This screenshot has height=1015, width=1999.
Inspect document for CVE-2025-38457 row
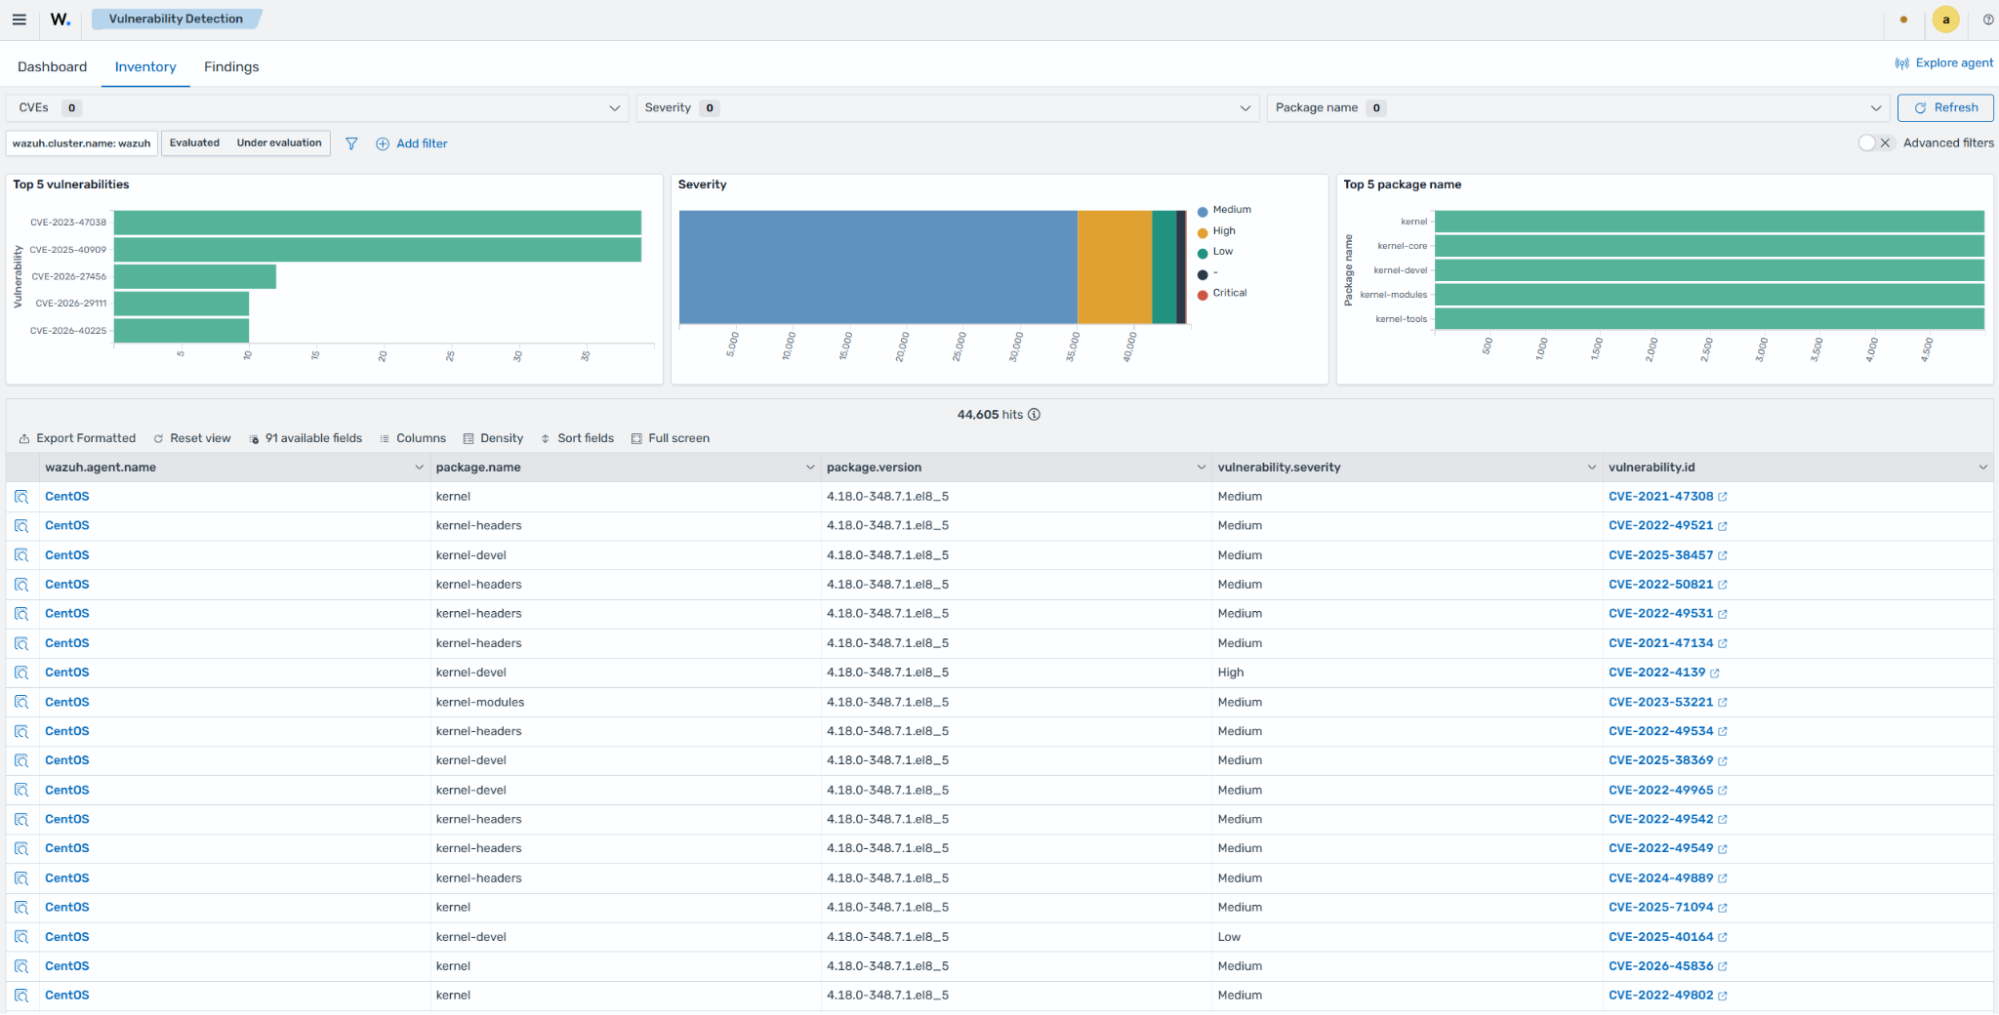click(x=21, y=555)
